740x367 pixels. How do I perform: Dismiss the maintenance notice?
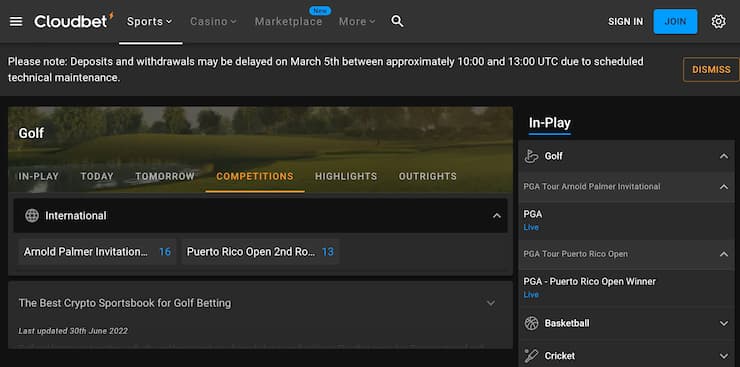click(711, 70)
